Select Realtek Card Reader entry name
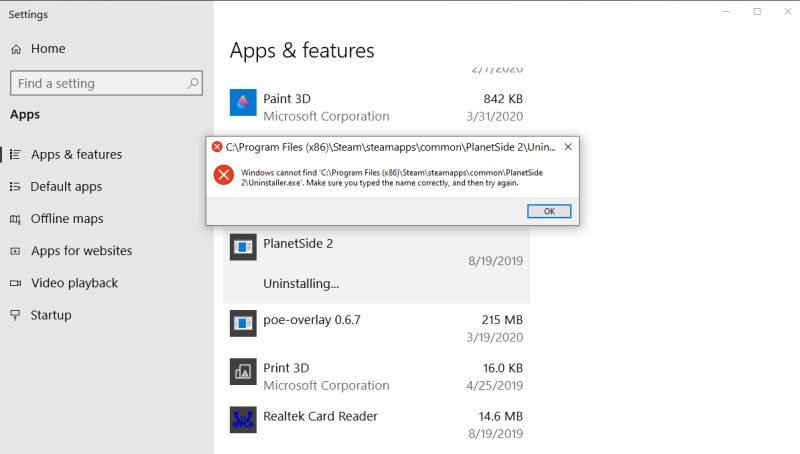The image size is (800, 454). click(320, 416)
